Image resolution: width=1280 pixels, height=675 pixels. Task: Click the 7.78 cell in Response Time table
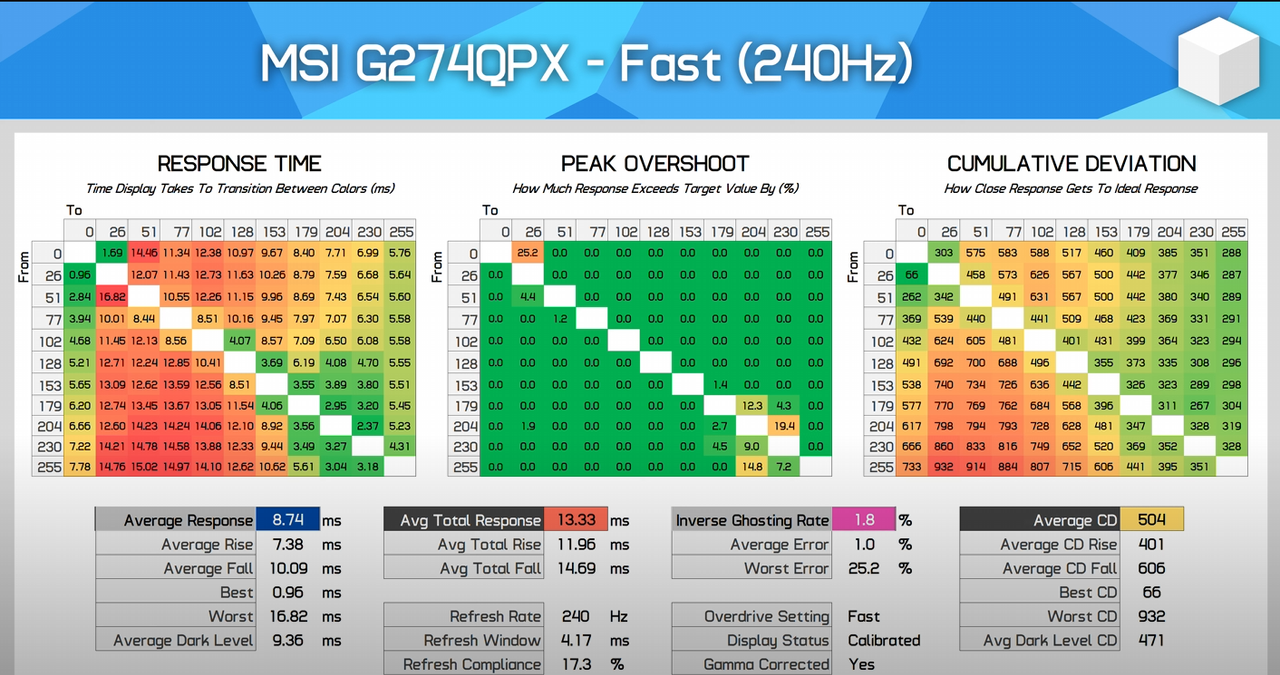[80, 466]
